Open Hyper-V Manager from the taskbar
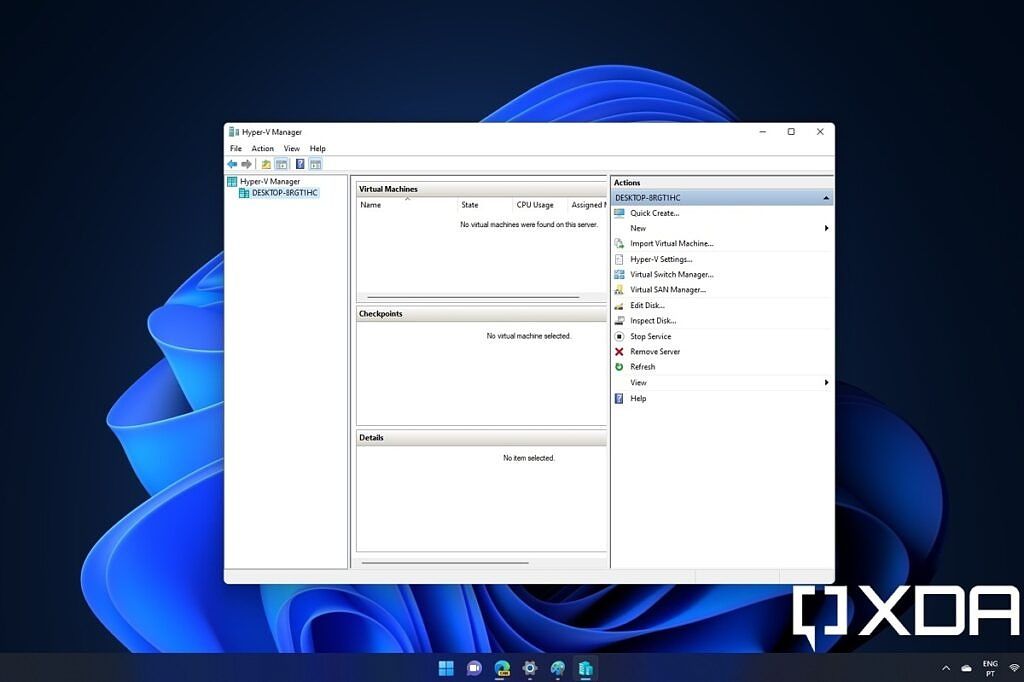Screen dimensions: 1024x682 coord(586,668)
